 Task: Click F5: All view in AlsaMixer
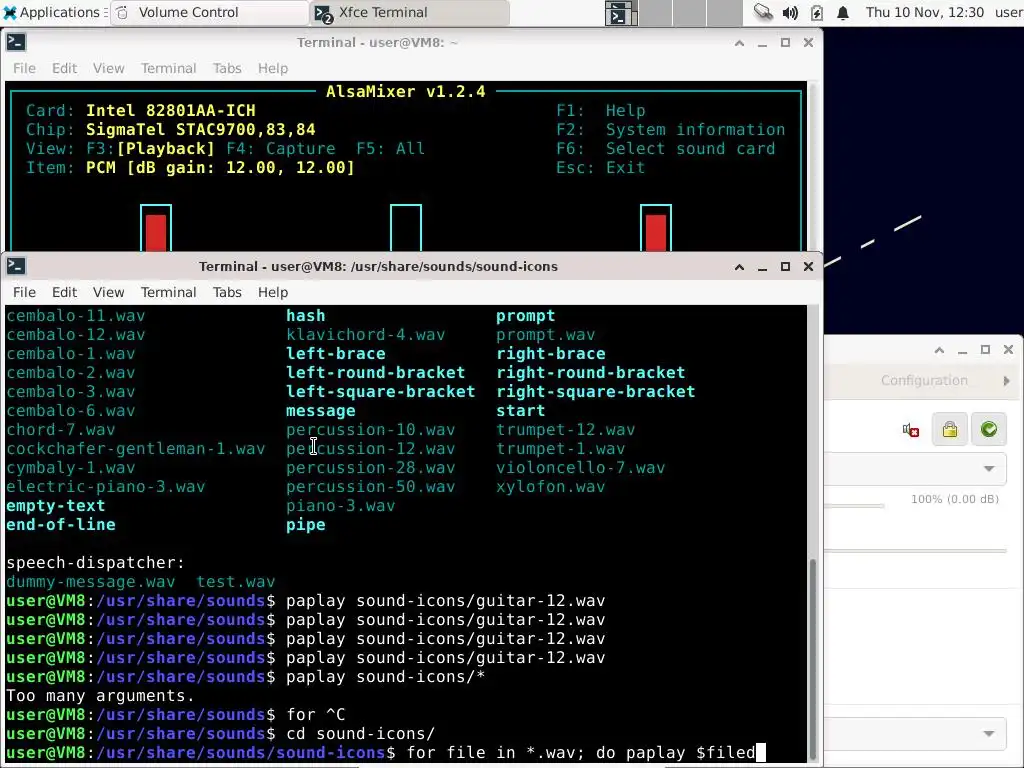(x=391, y=148)
